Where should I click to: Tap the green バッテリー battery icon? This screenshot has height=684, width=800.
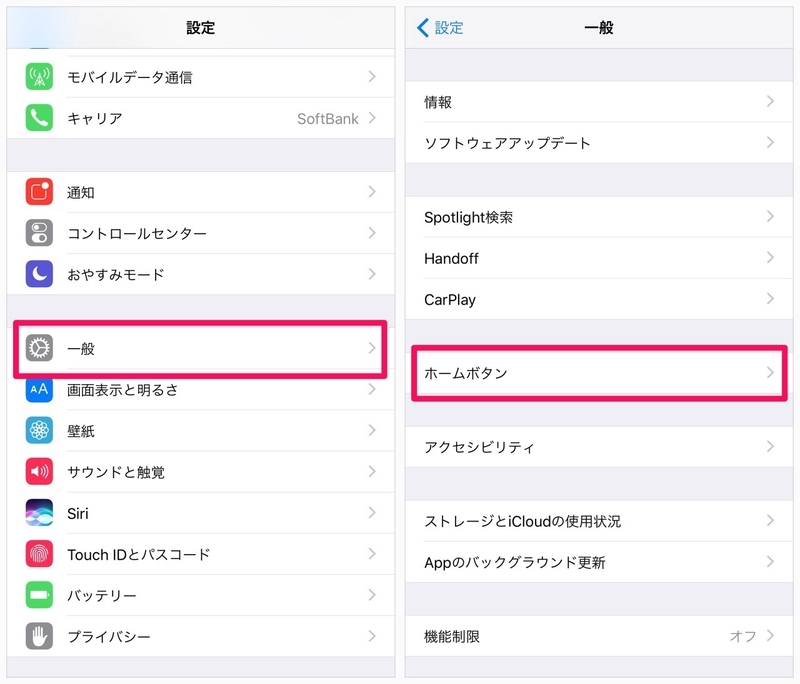click(x=39, y=595)
